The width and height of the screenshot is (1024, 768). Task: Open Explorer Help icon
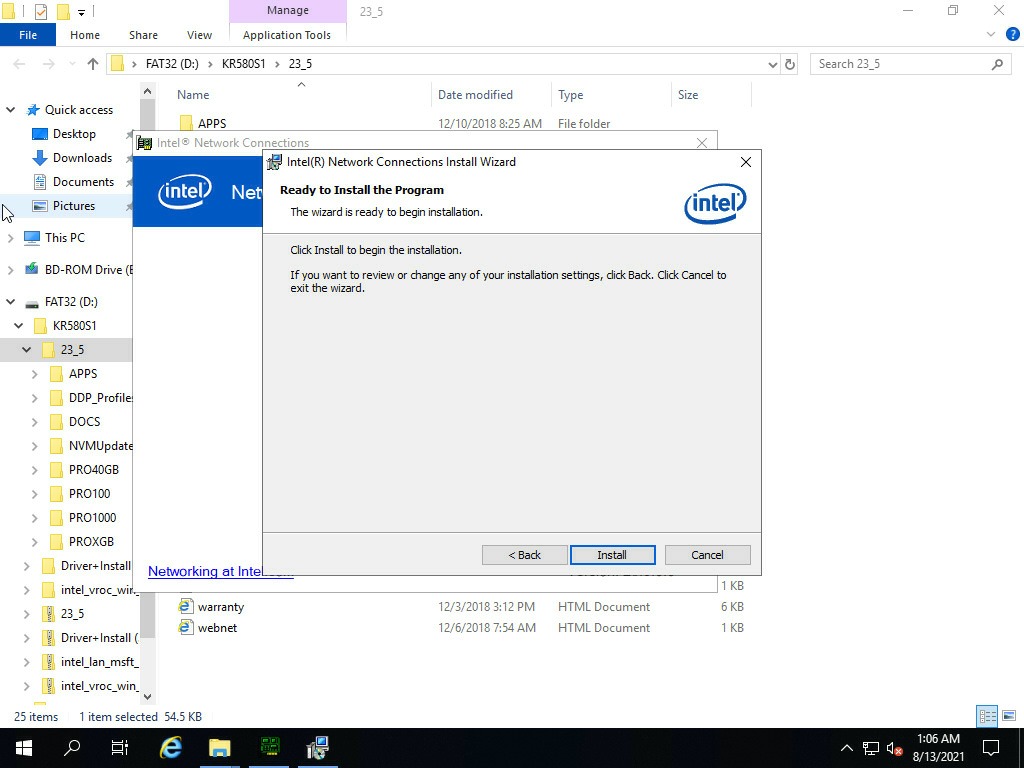1012,35
